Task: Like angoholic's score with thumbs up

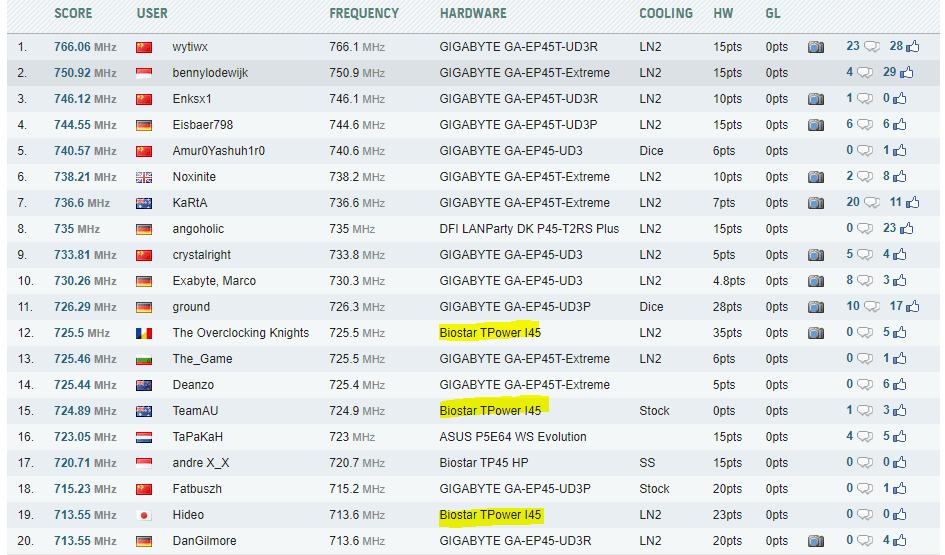Action: click(x=906, y=228)
